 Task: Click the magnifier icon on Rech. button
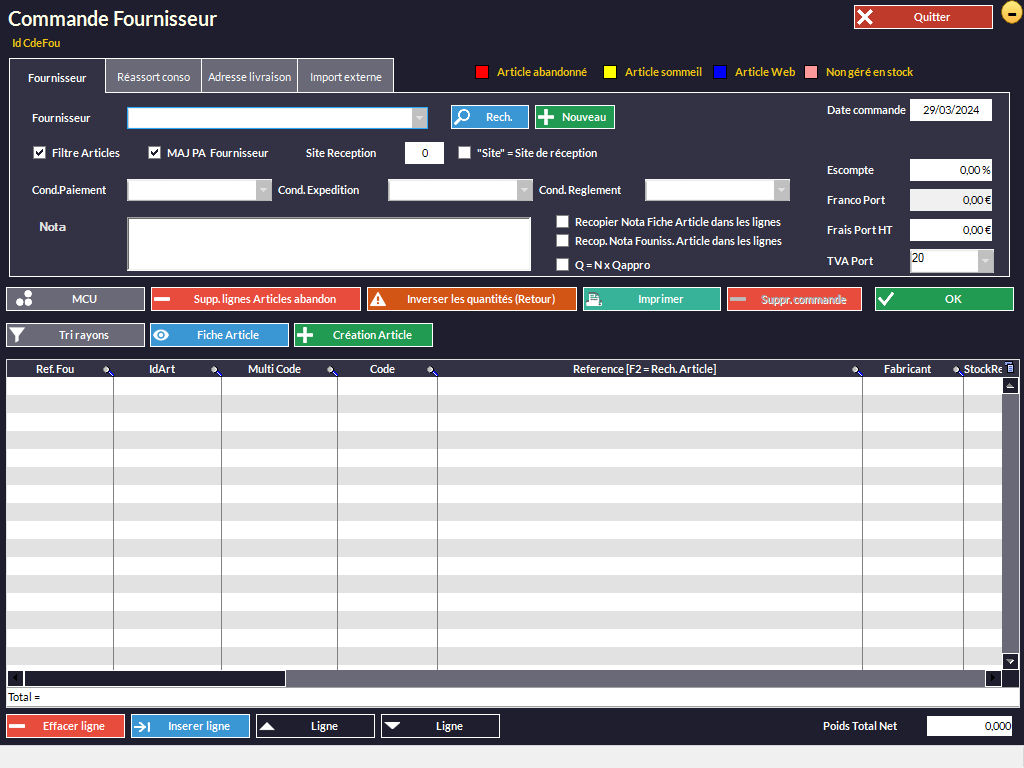pyautogui.click(x=463, y=117)
